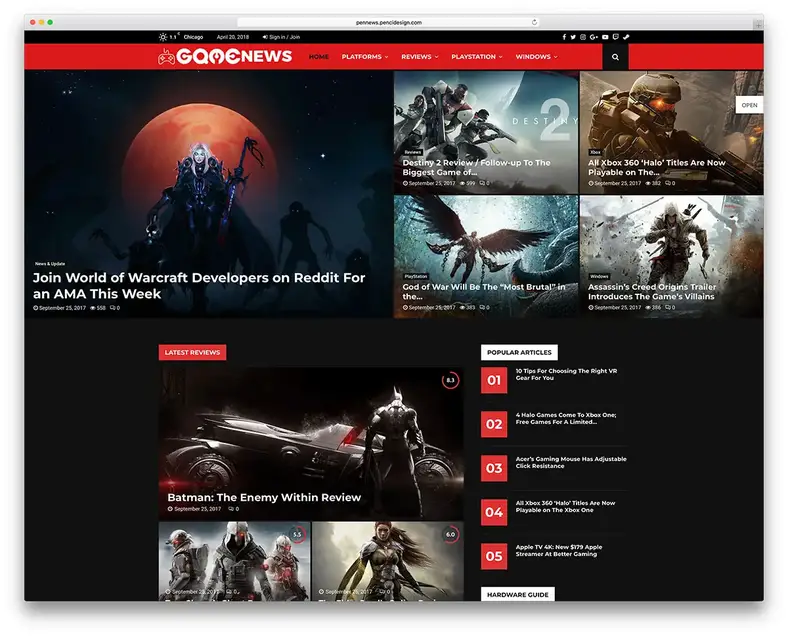Click the News & Update category tag
Viewport: 788px width, 636px height.
coord(50,264)
